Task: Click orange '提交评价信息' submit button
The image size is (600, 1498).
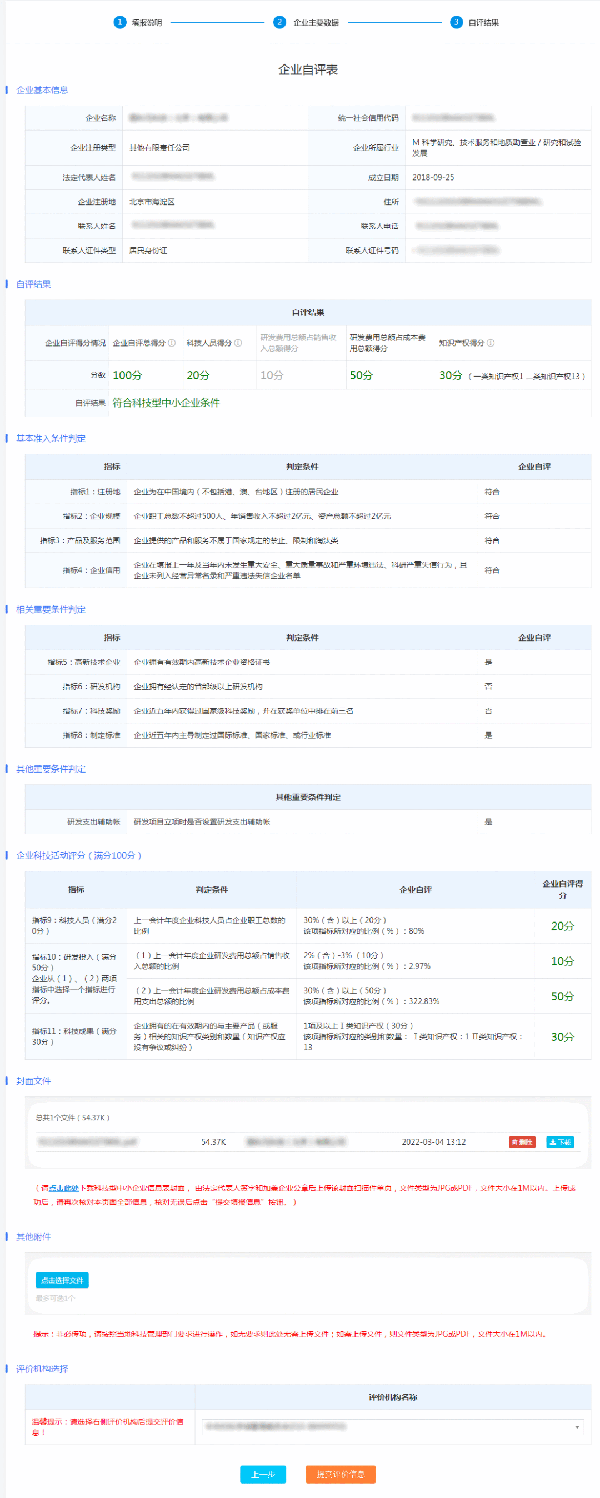Action: click(341, 1475)
